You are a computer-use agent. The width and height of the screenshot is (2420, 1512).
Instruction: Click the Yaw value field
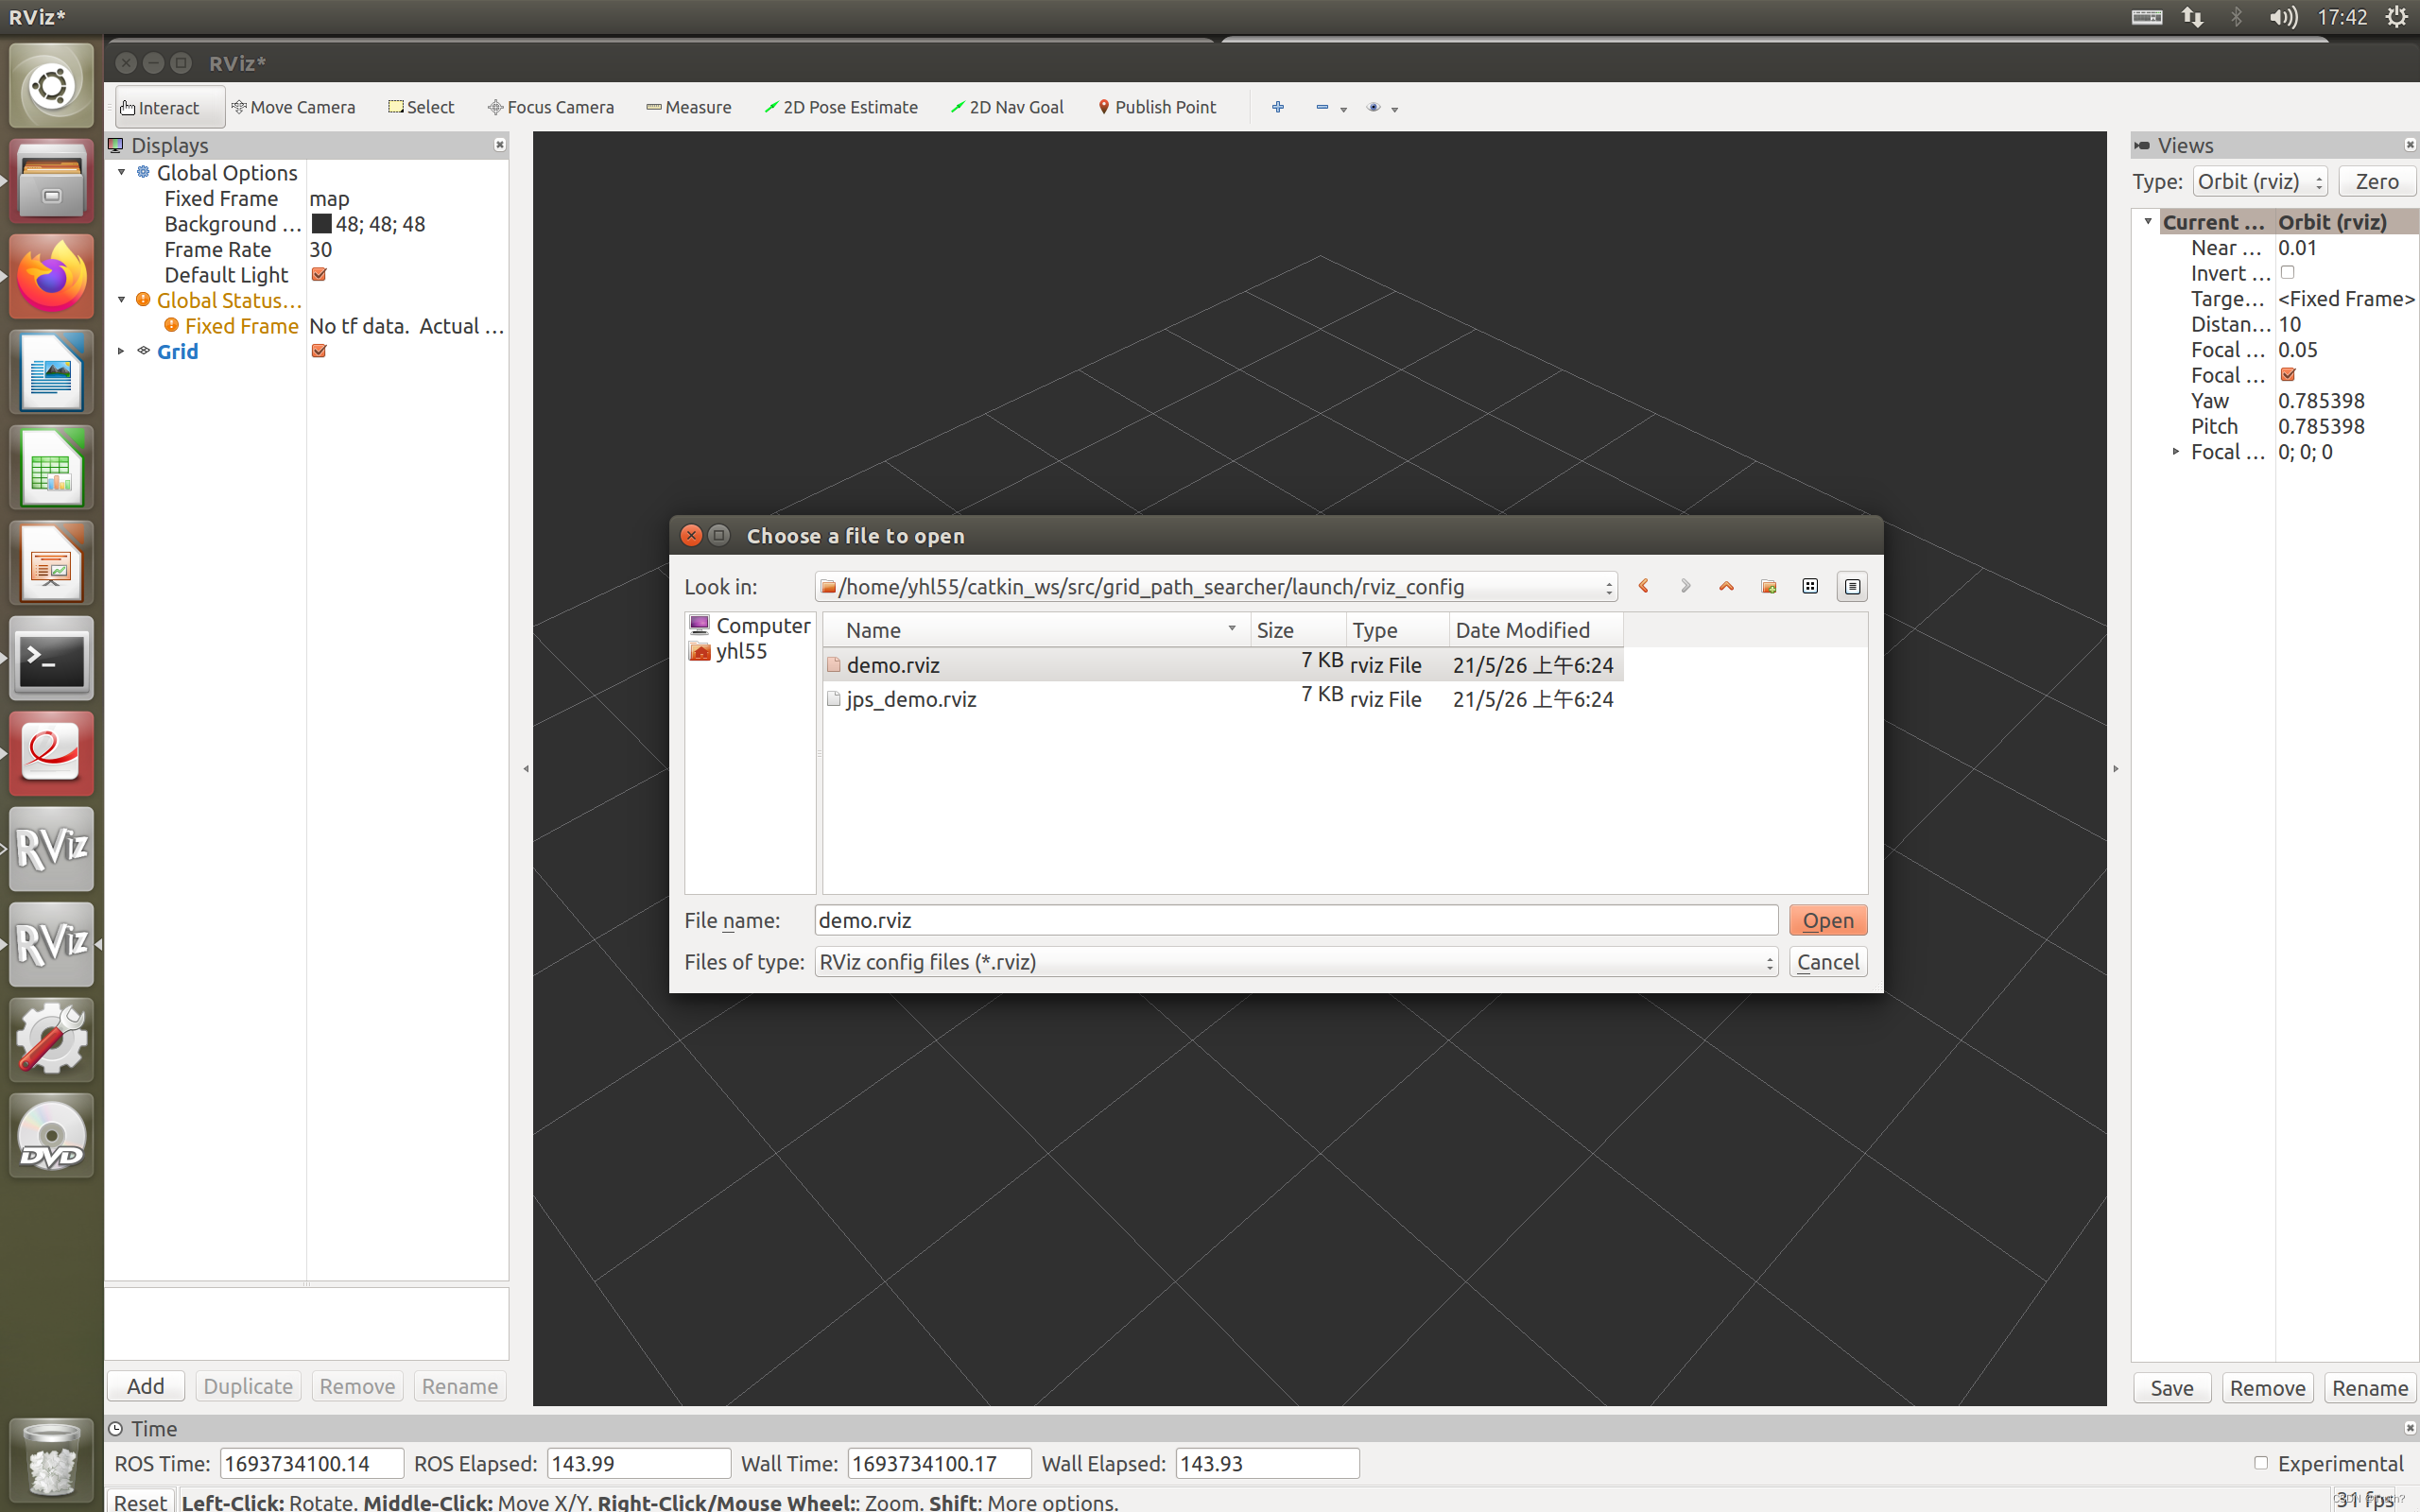2346,401
